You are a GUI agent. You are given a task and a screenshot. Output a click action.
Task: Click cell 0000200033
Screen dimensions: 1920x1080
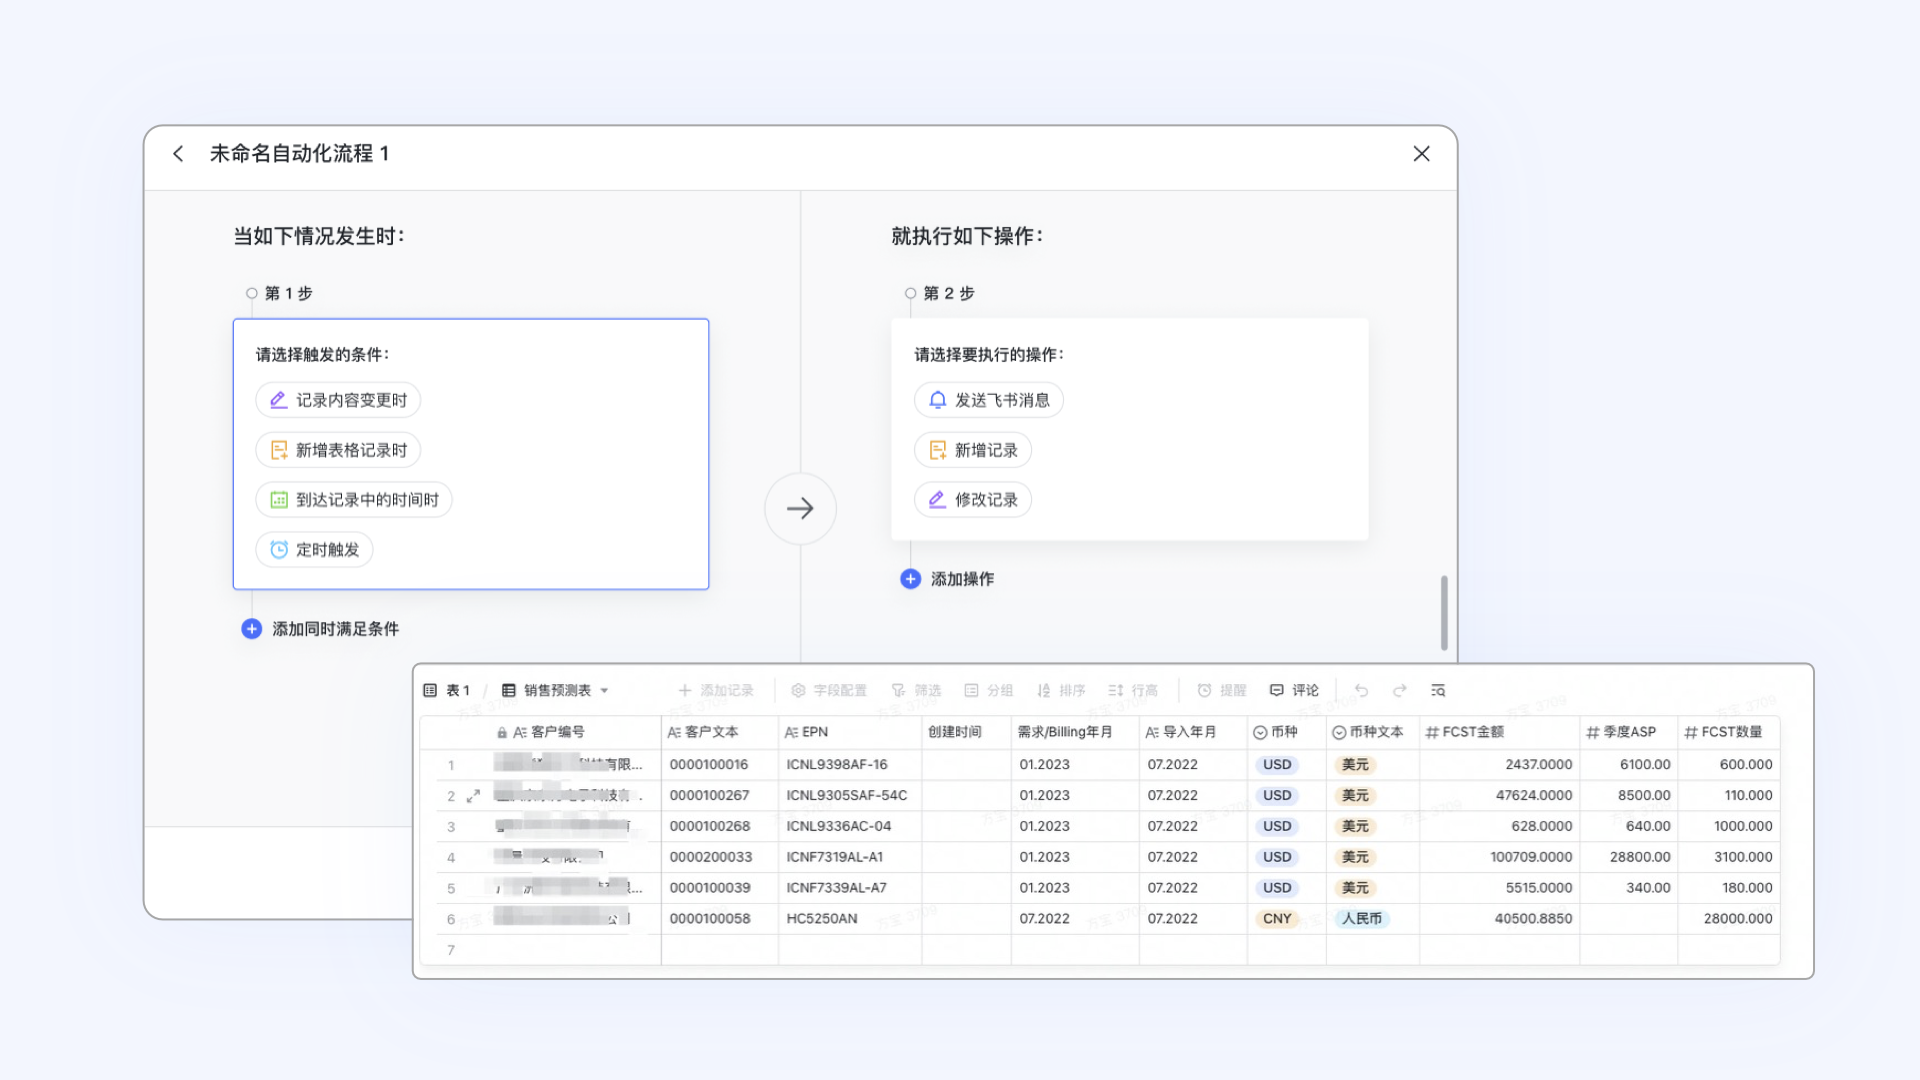tap(720, 857)
